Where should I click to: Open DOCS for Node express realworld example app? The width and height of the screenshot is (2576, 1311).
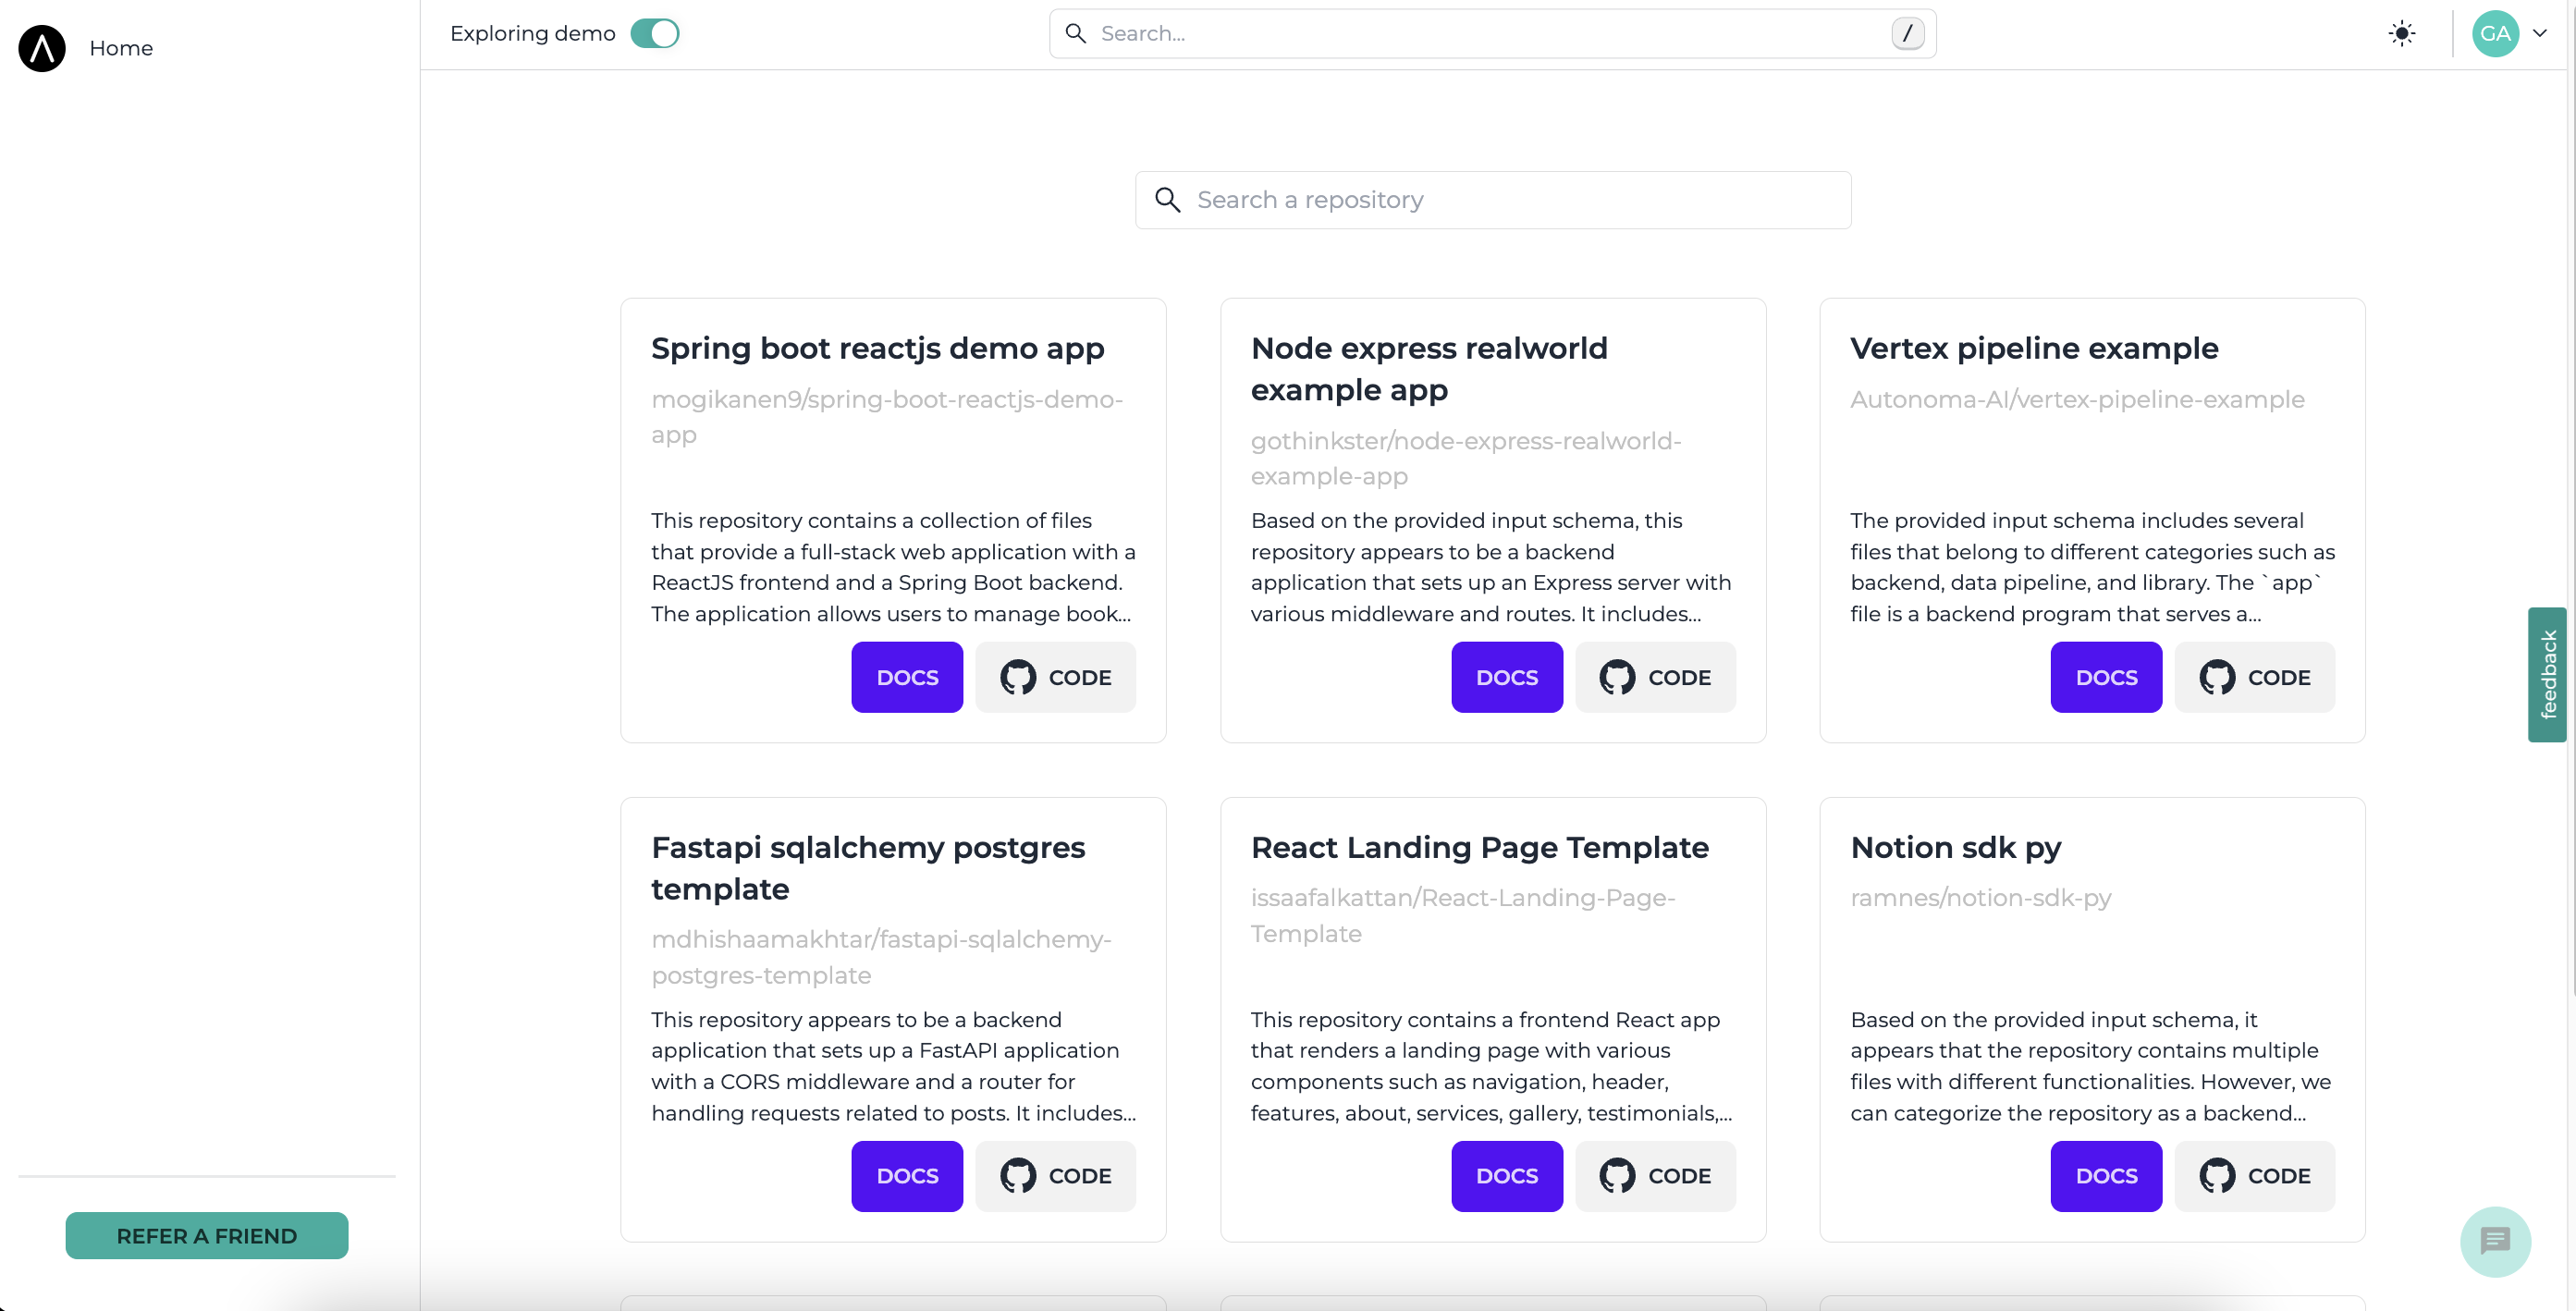(x=1506, y=677)
